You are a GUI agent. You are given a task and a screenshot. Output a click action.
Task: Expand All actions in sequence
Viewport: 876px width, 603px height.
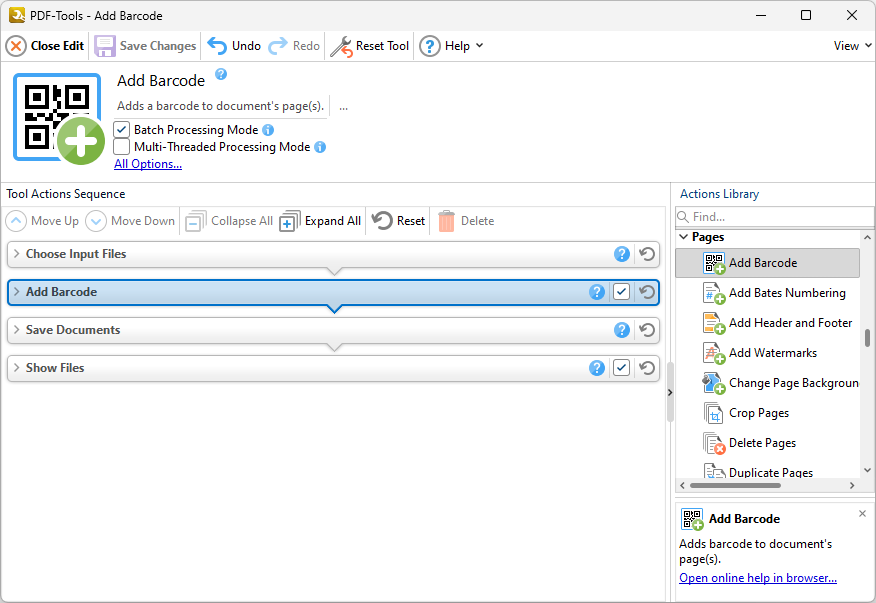[320, 221]
